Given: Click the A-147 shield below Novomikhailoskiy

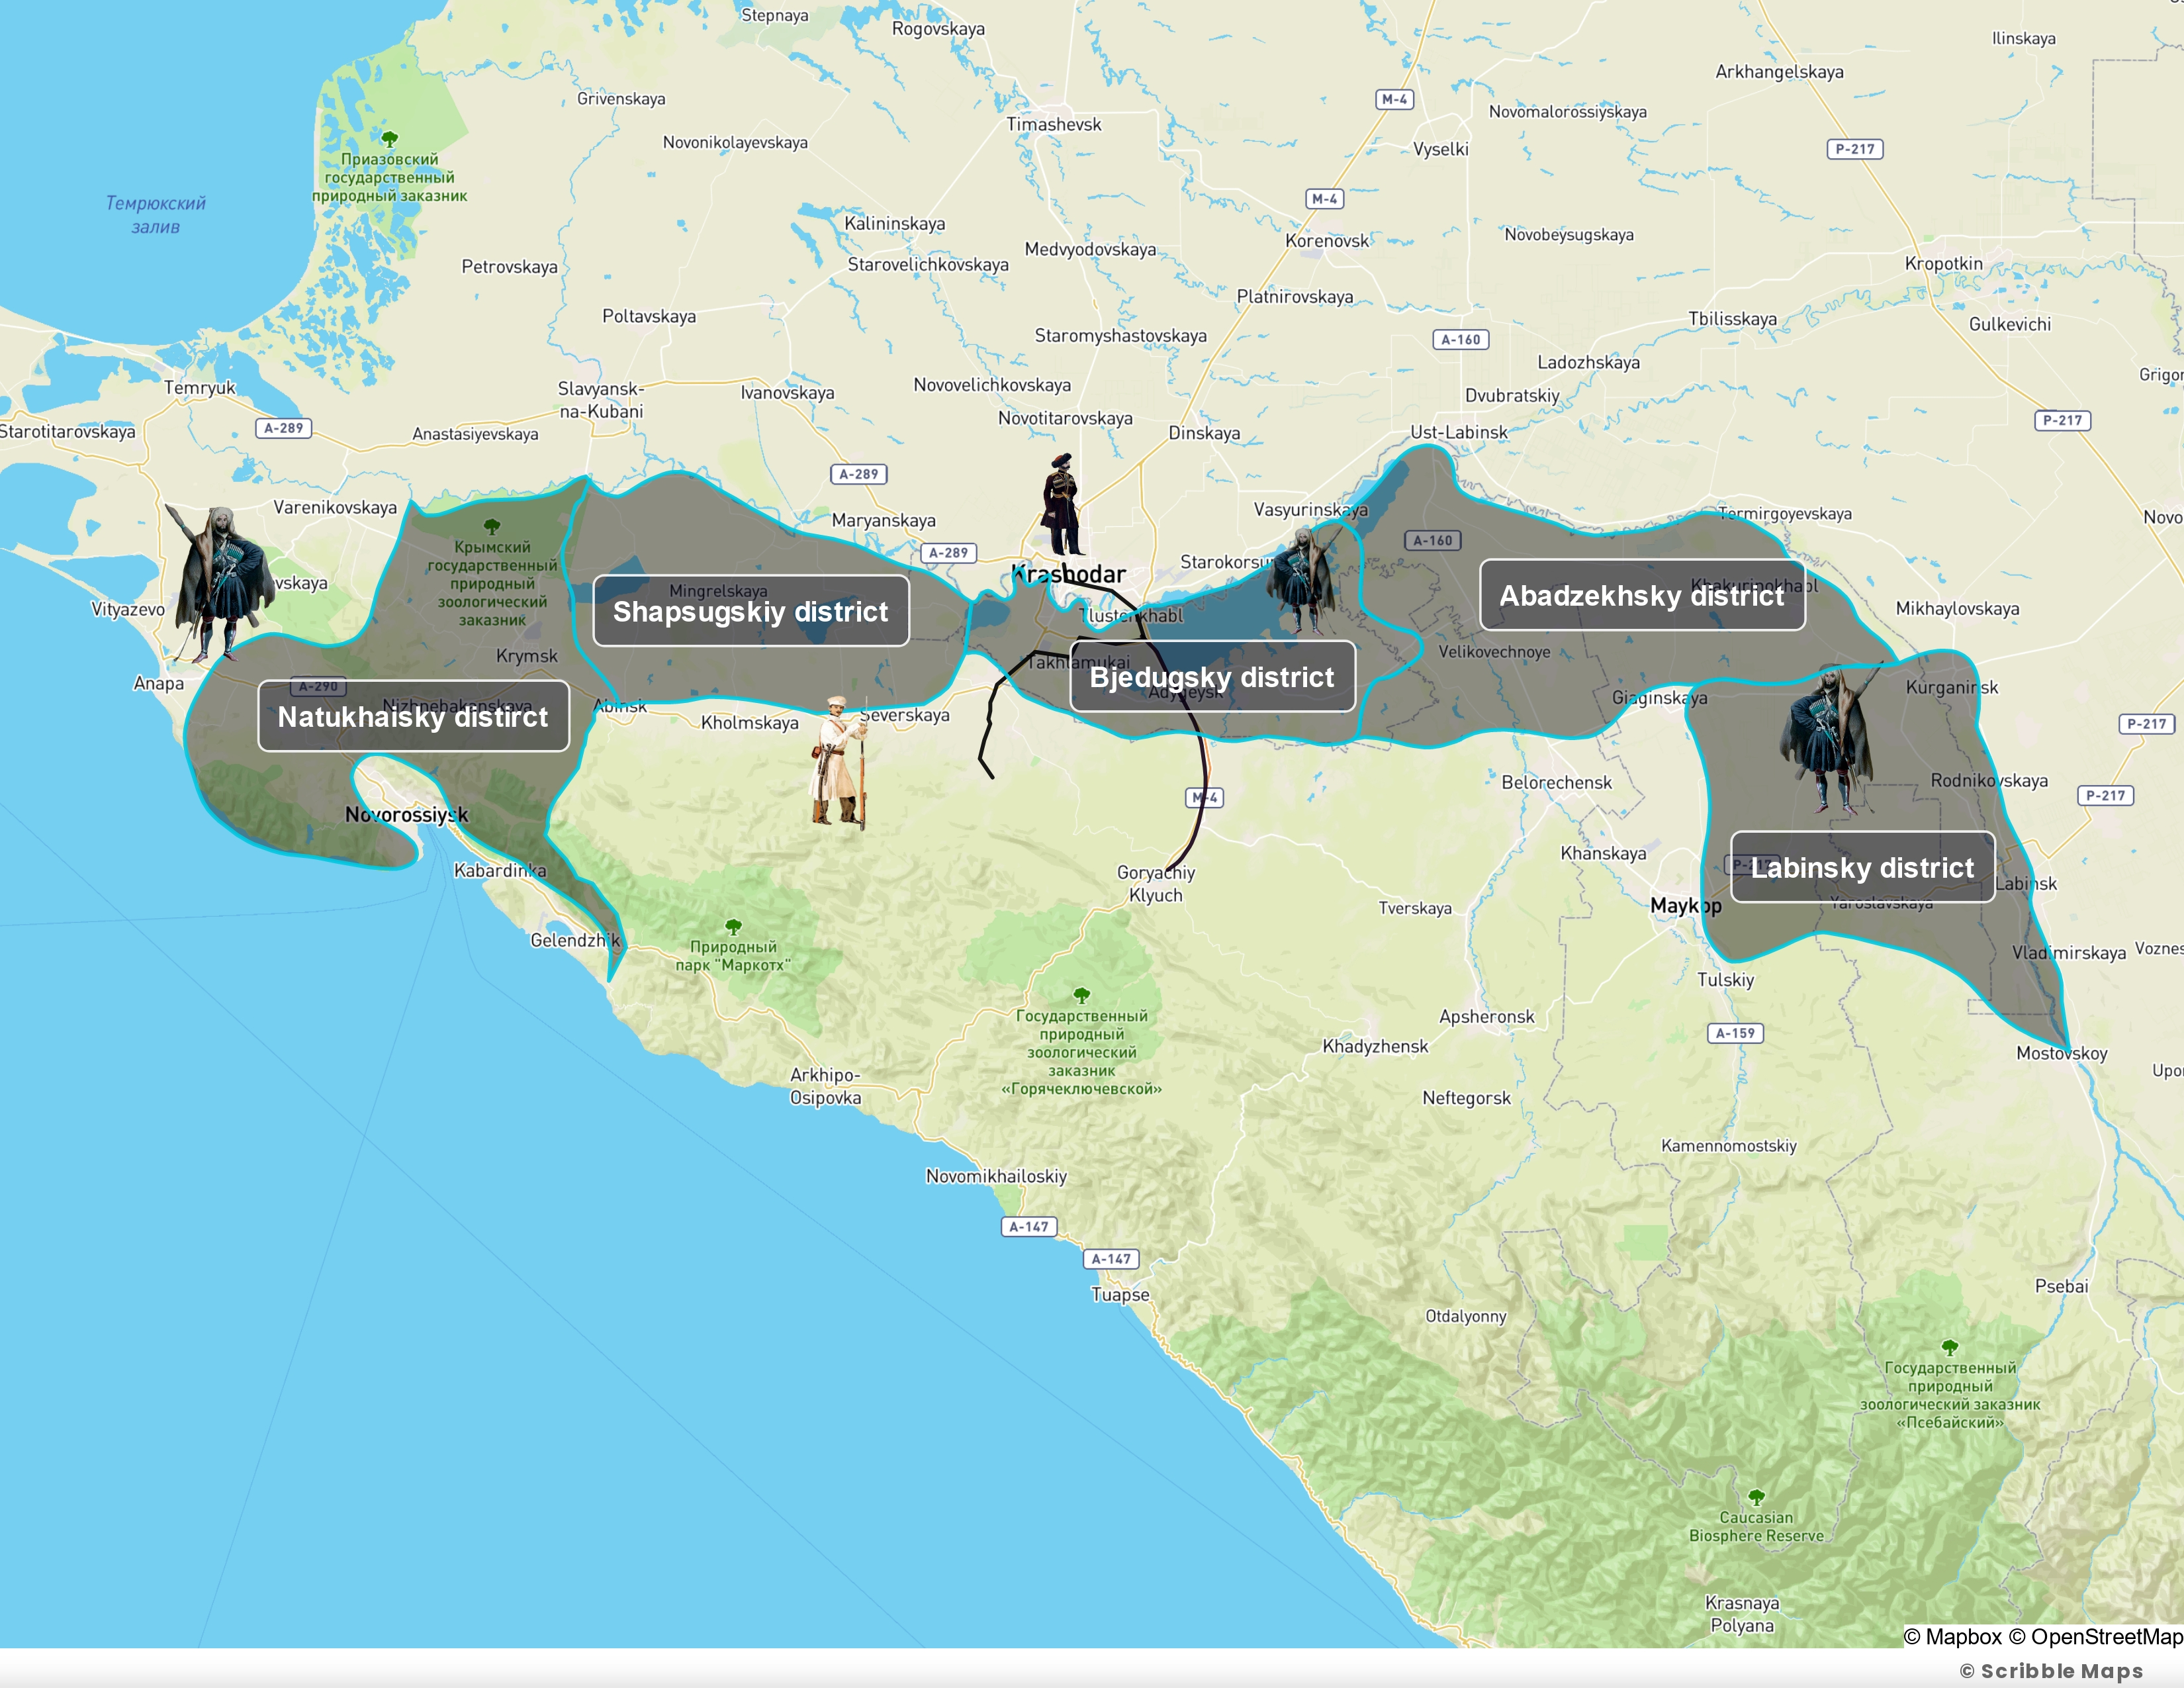Looking at the screenshot, I should (1029, 1226).
